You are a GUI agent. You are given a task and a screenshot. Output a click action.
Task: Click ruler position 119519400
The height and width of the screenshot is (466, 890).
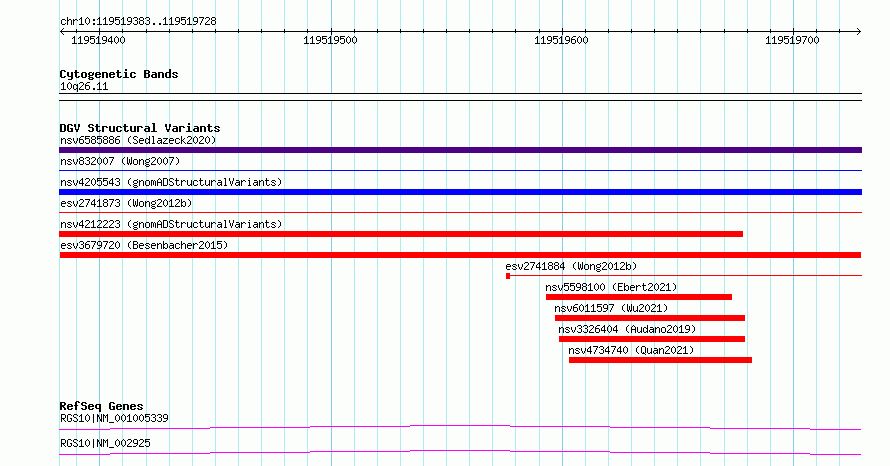(98, 40)
